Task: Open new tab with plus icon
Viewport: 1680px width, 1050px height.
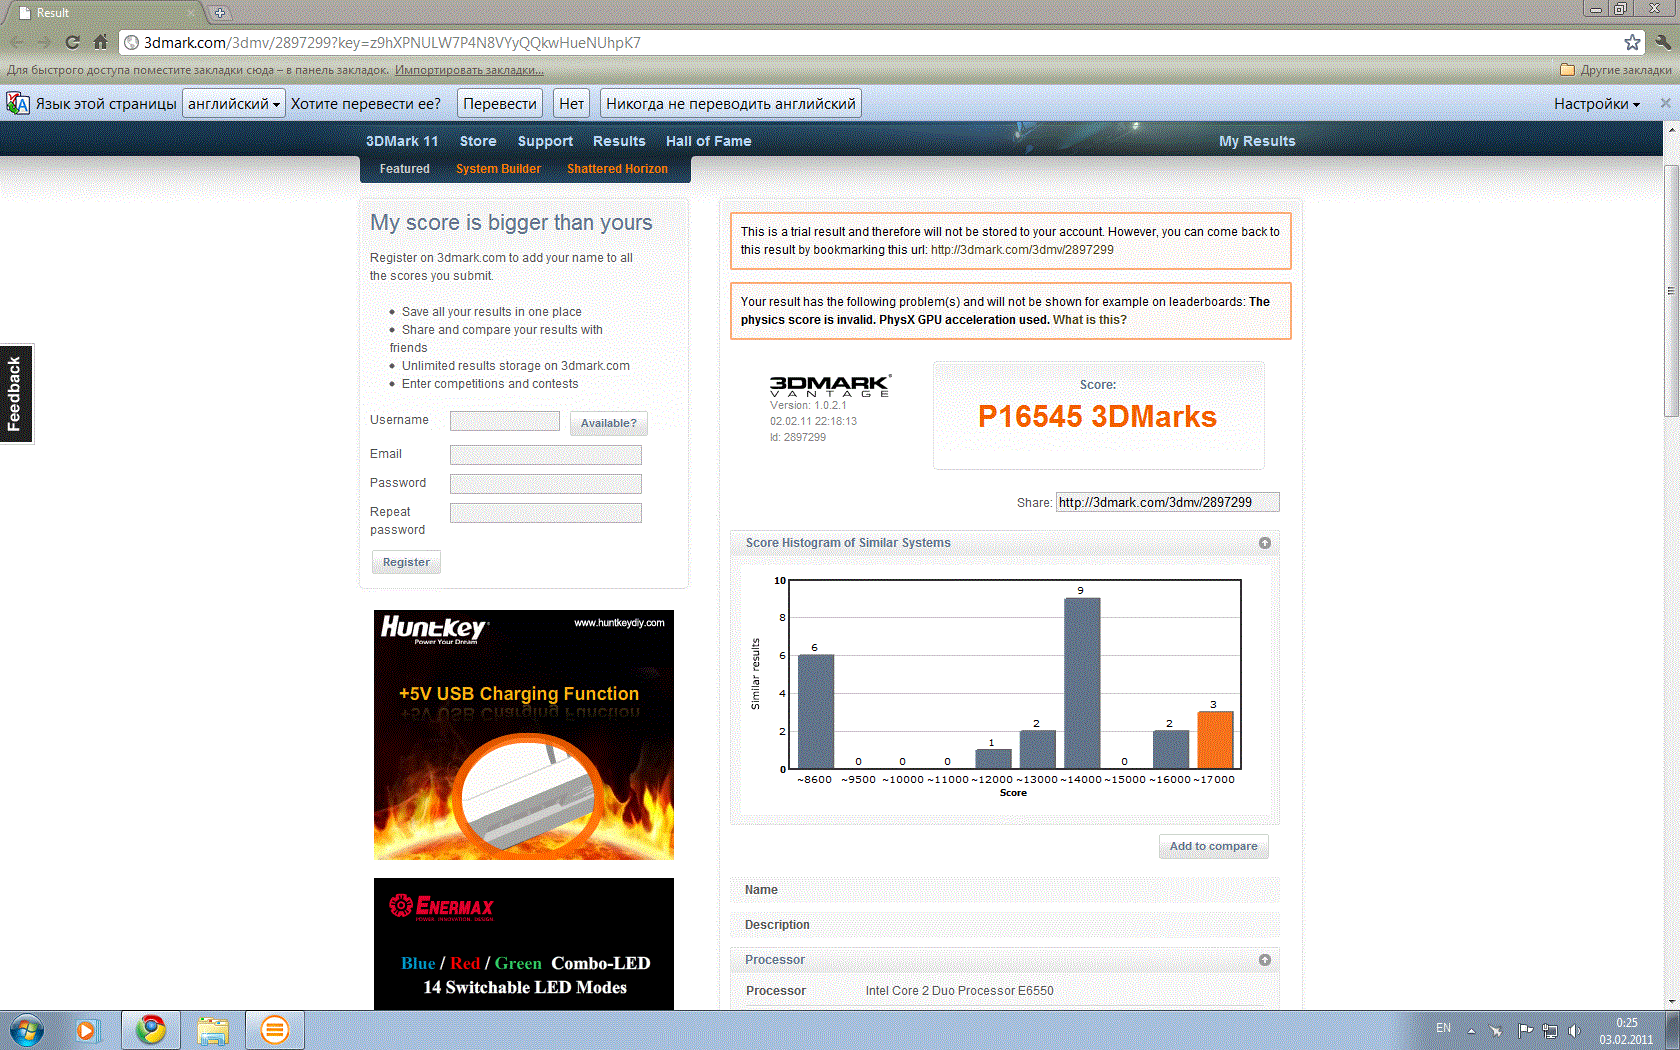Action: click(x=219, y=13)
